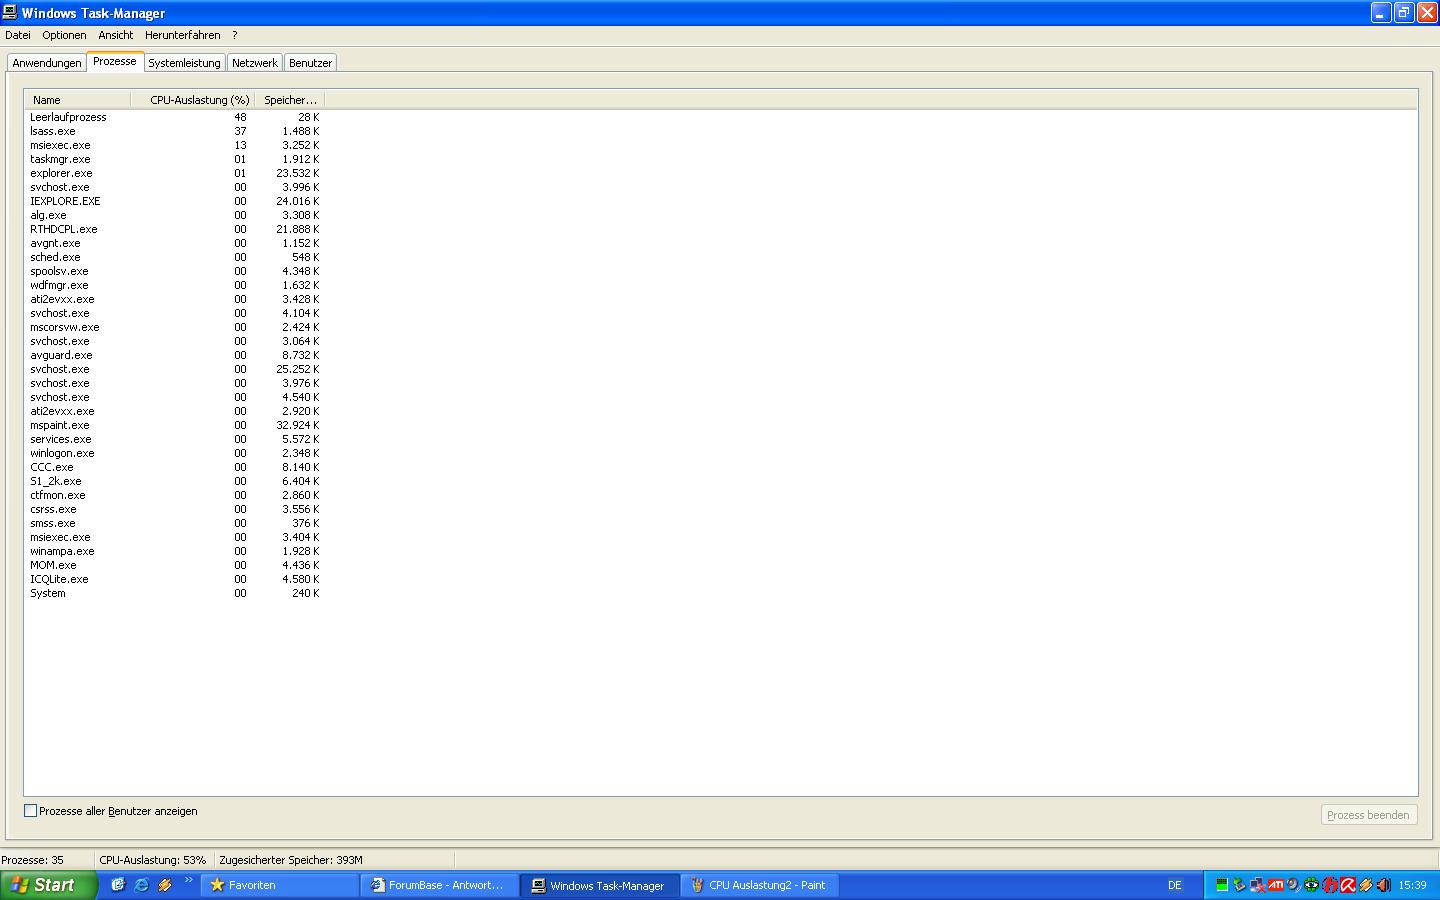The height and width of the screenshot is (900, 1440).
Task: Open the Herunterfahren menu
Action: [183, 35]
